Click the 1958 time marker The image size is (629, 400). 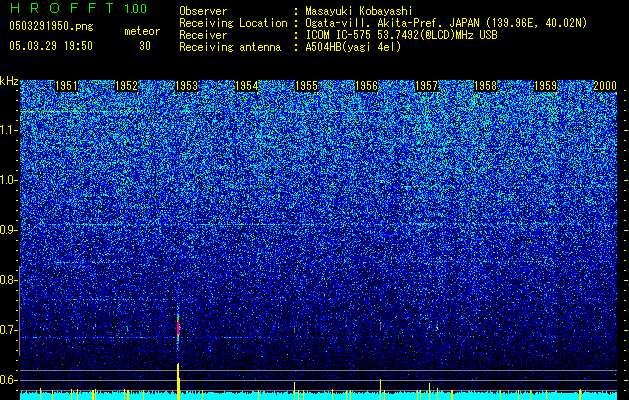click(x=485, y=86)
